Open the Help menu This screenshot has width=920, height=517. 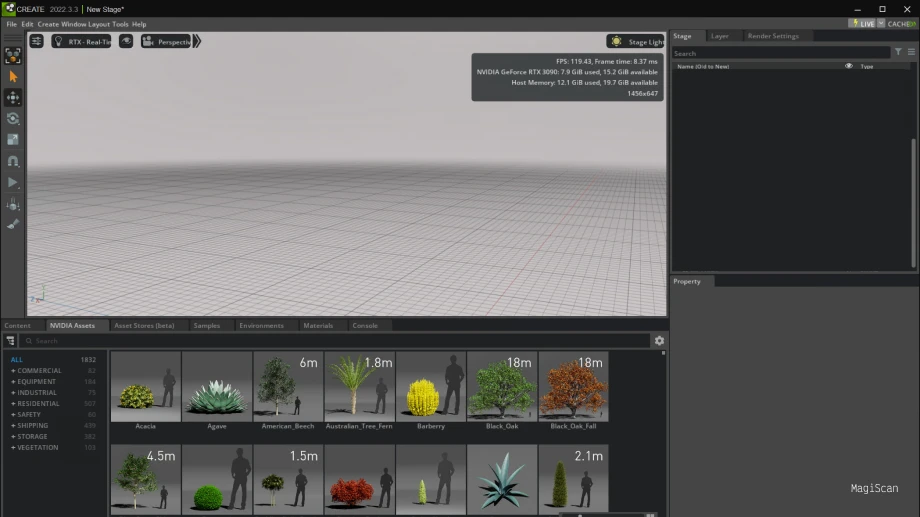point(139,24)
